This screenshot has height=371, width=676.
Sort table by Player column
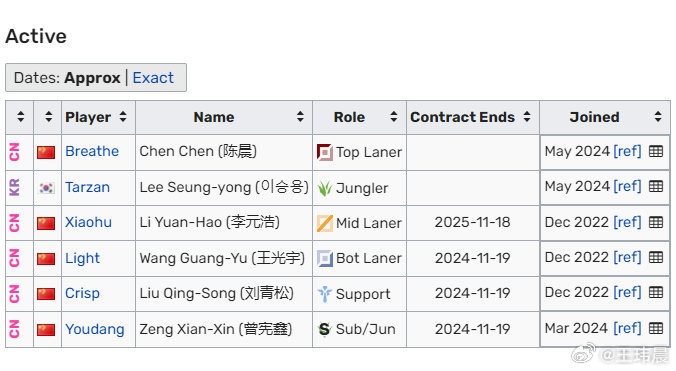[x=123, y=117]
